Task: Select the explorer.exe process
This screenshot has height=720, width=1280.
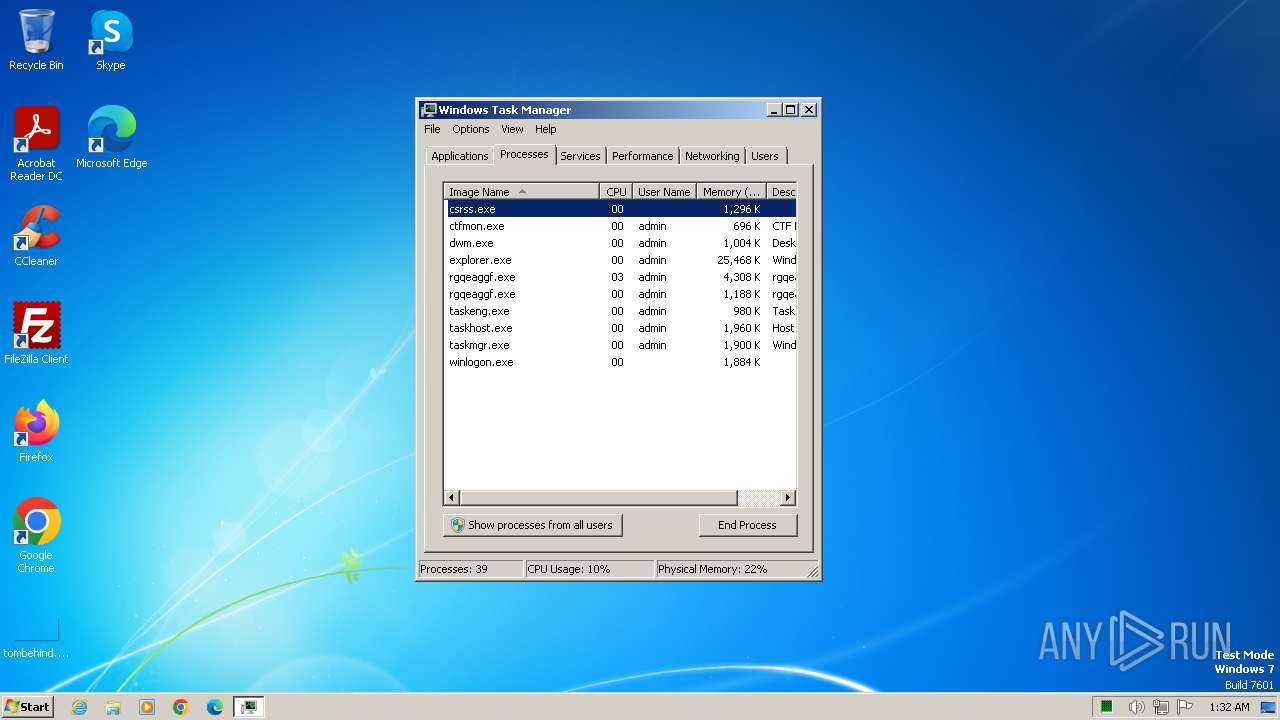Action: [621, 260]
